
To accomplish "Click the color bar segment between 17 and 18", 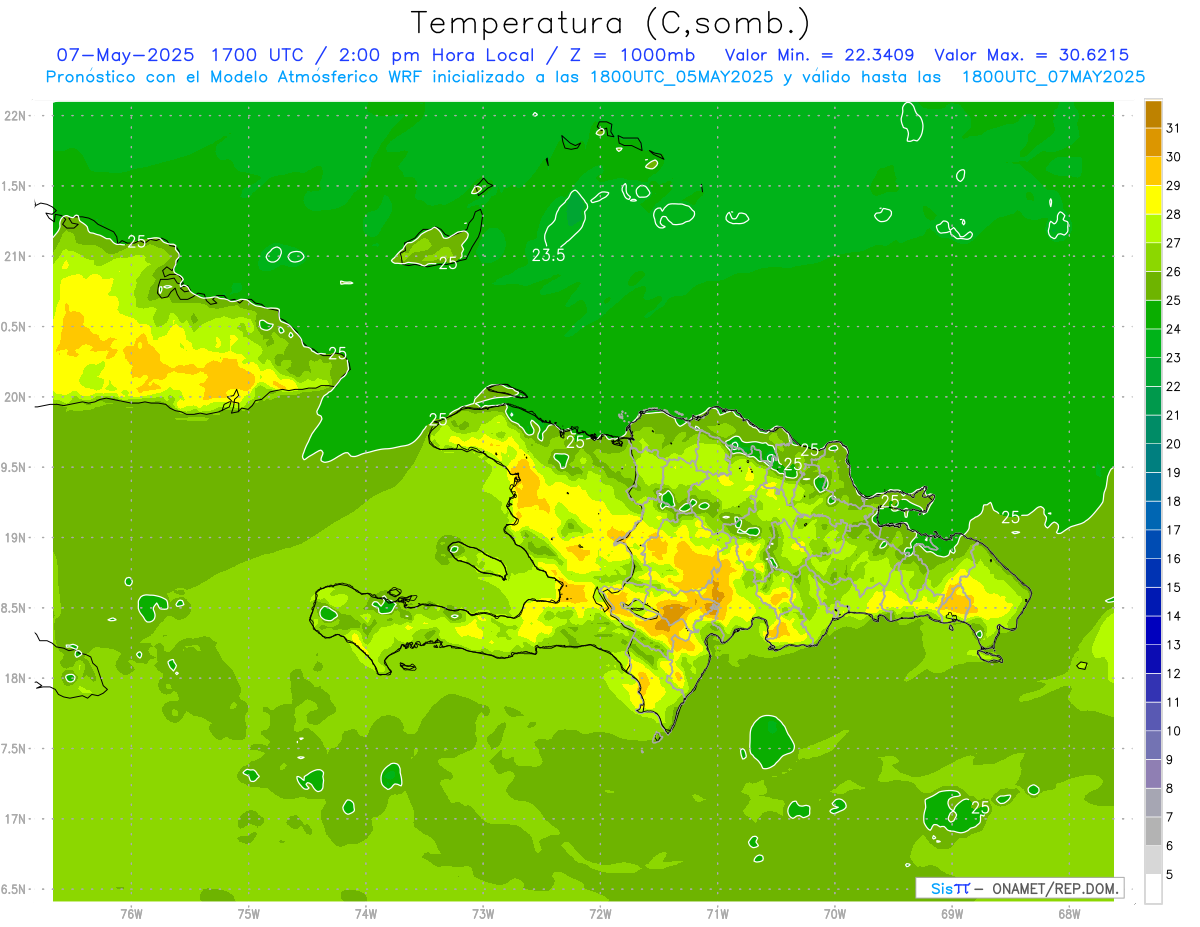I will pyautogui.click(x=1153, y=516).
